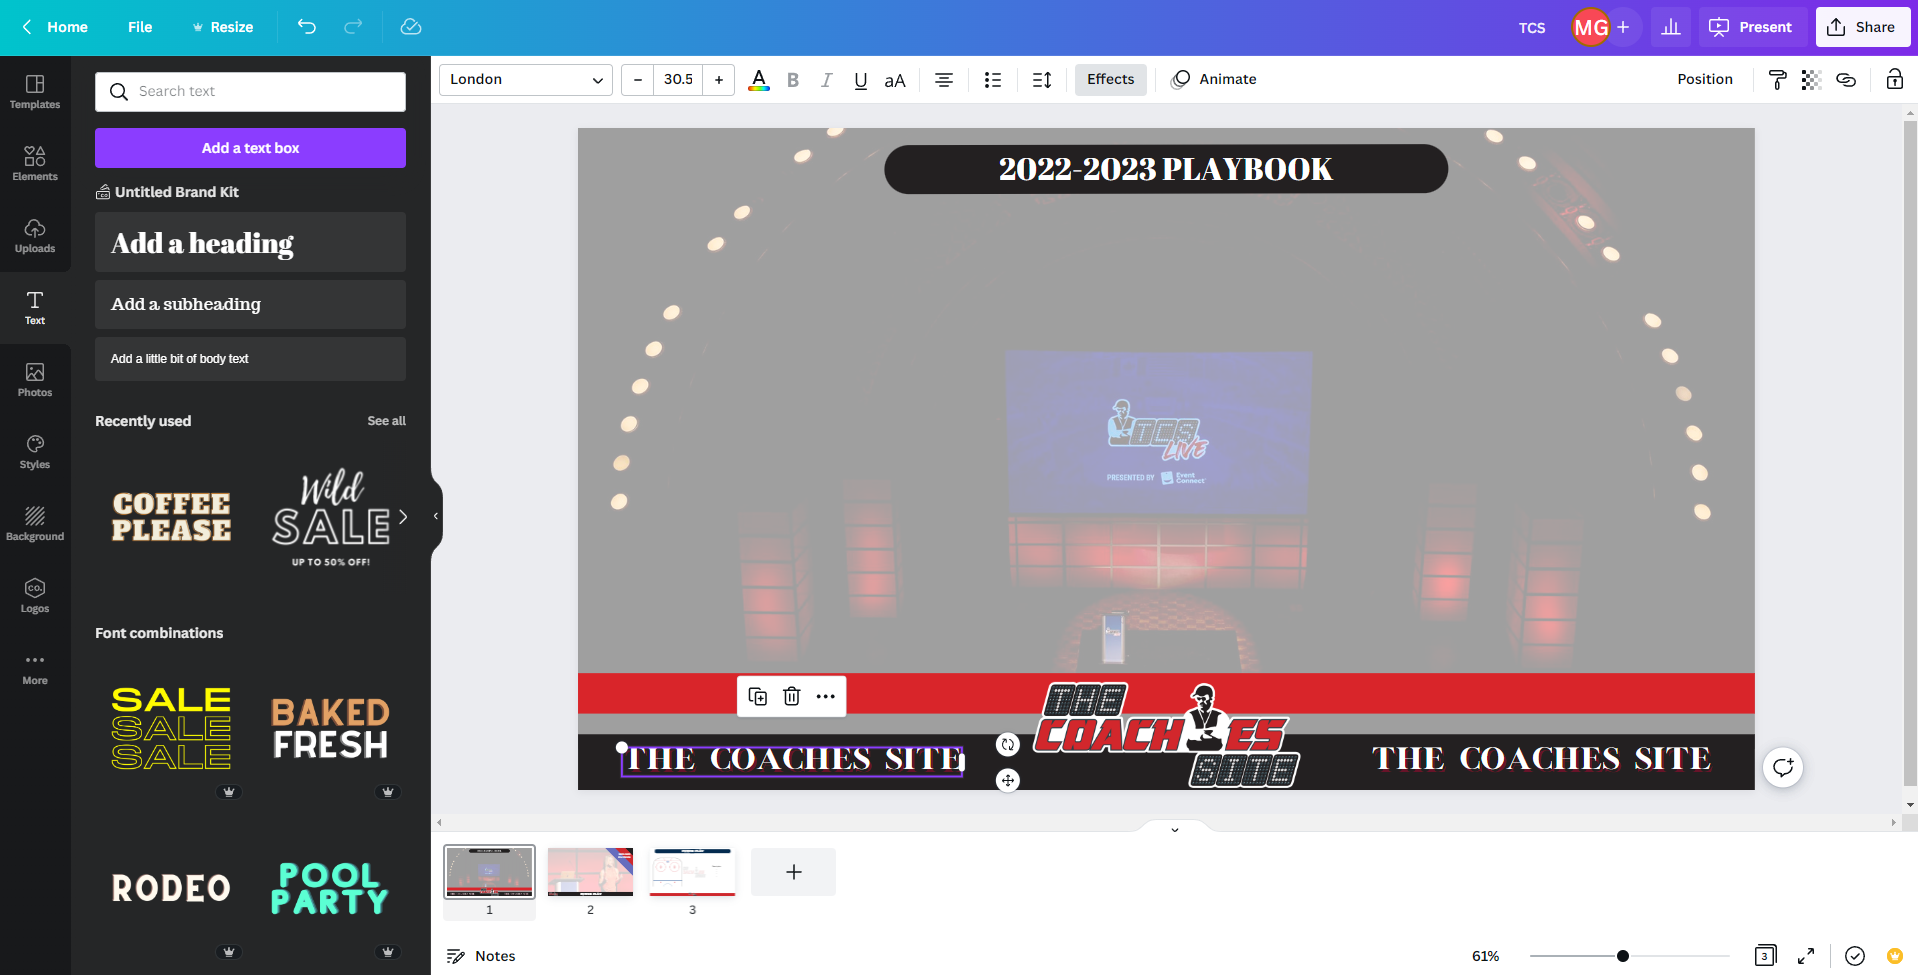
Task: Click the undo arrow icon
Action: (306, 27)
